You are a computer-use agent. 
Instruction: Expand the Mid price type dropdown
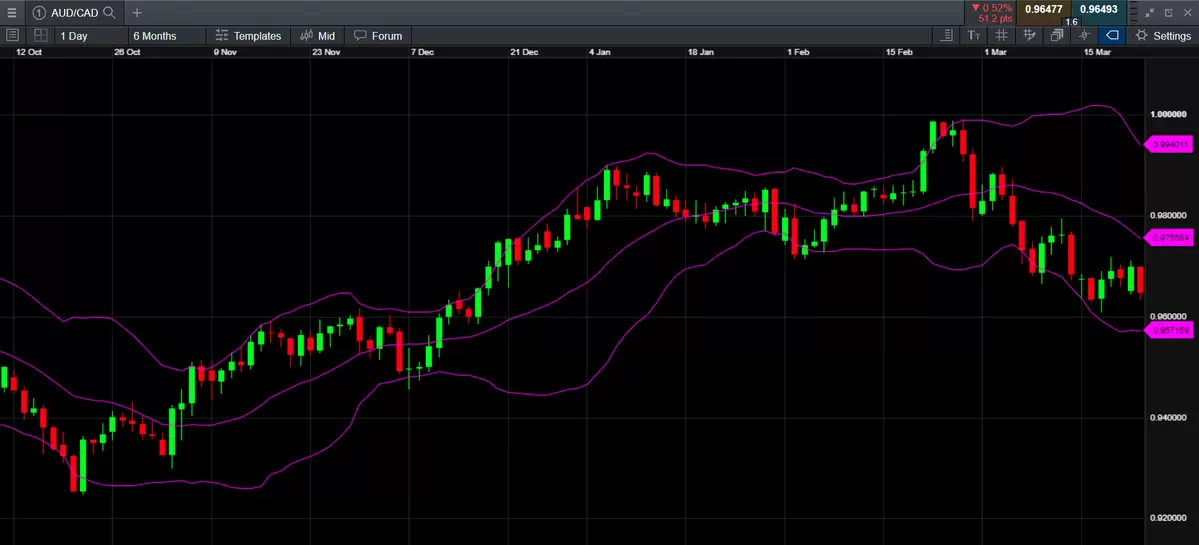(318, 36)
